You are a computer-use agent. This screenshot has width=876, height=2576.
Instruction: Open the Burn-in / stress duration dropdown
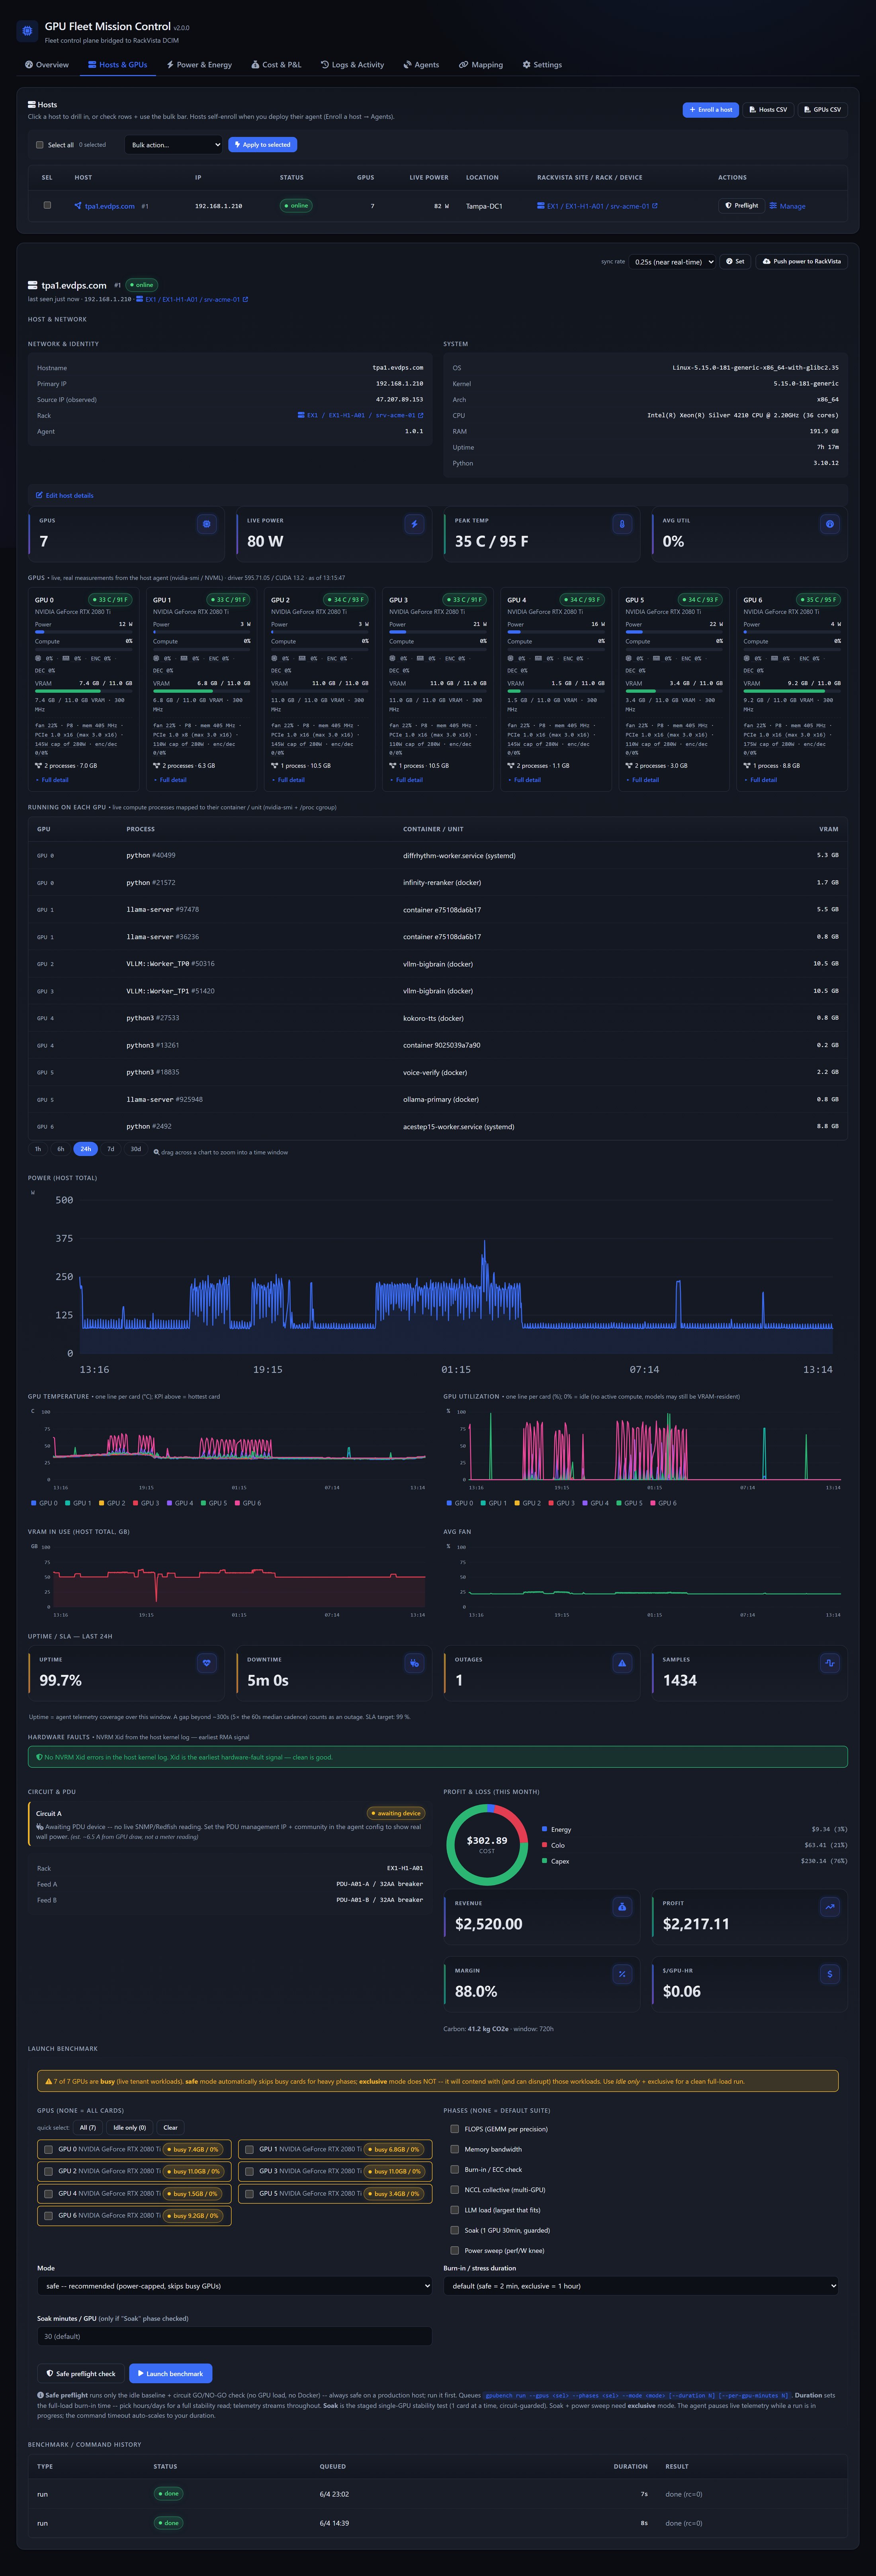(641, 2286)
